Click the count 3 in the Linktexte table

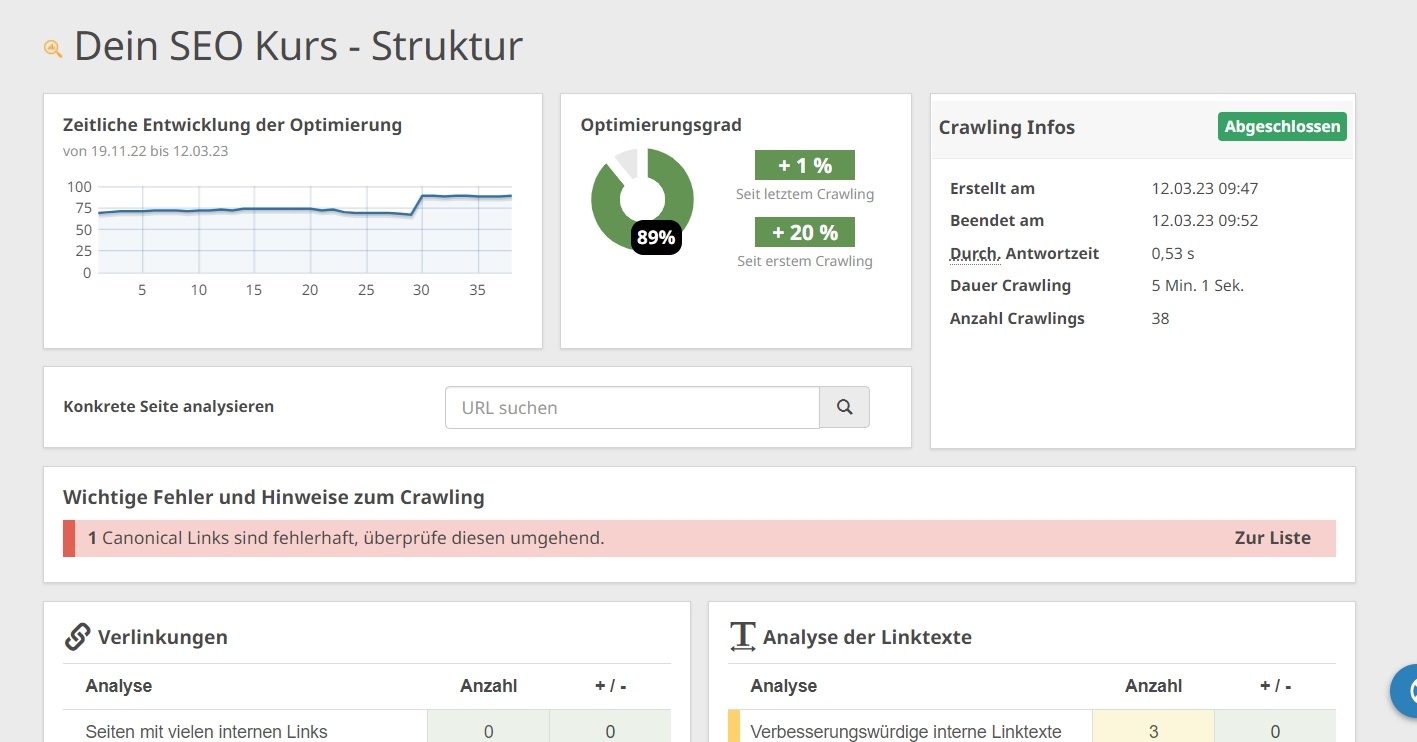(1153, 732)
